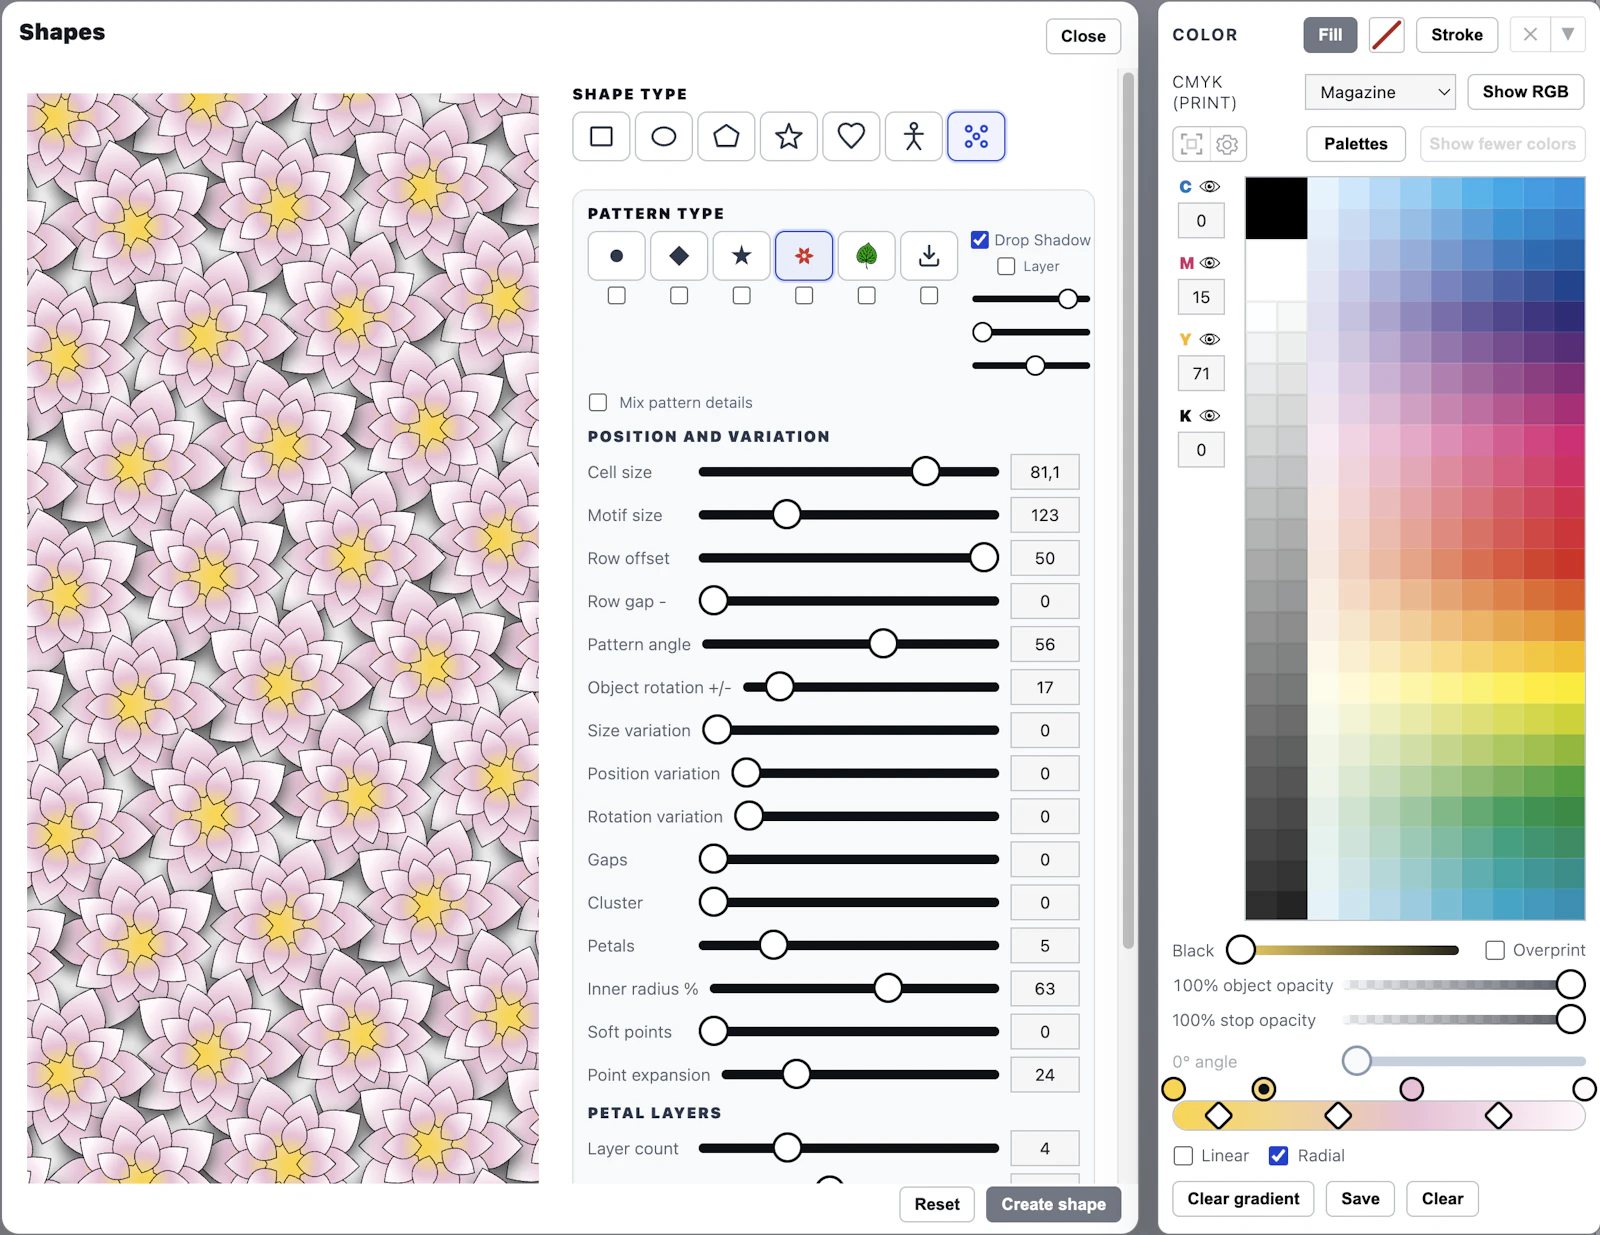
Task: Tick the checkbox under leaf pattern
Action: (x=867, y=296)
